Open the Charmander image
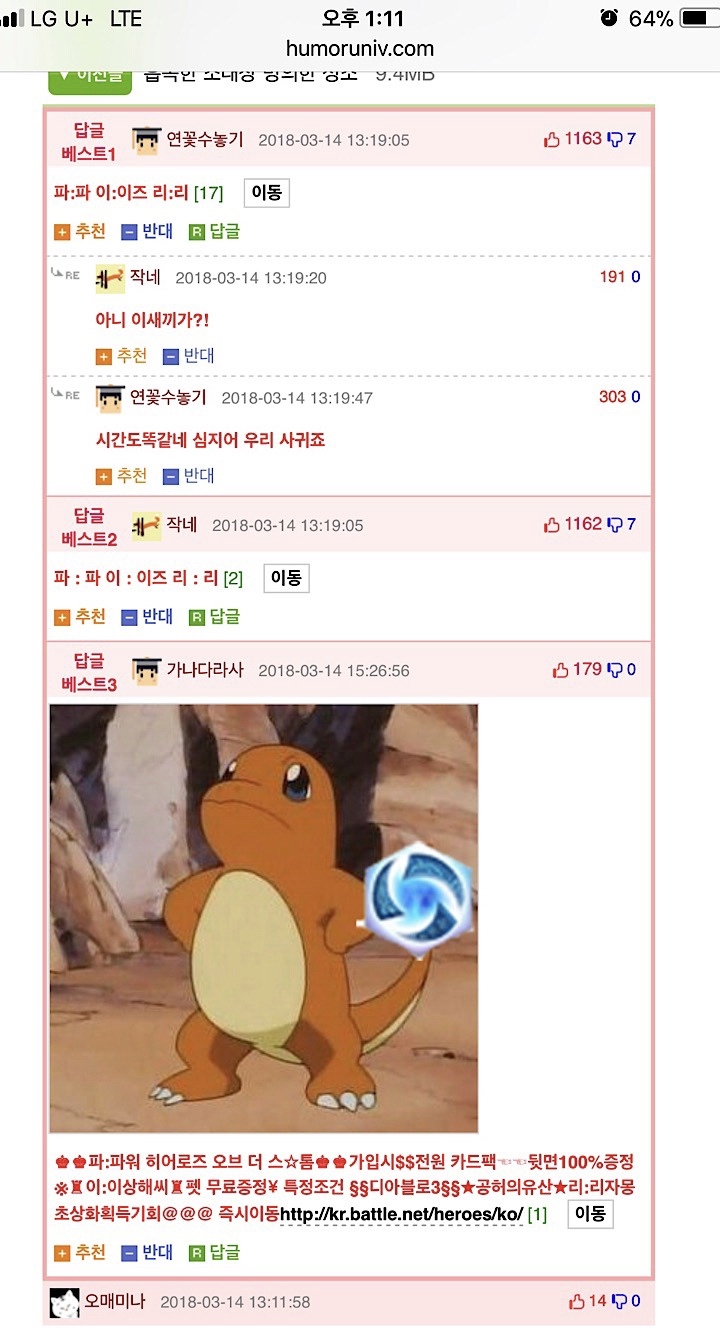The image size is (720, 1336). pyautogui.click(x=264, y=918)
